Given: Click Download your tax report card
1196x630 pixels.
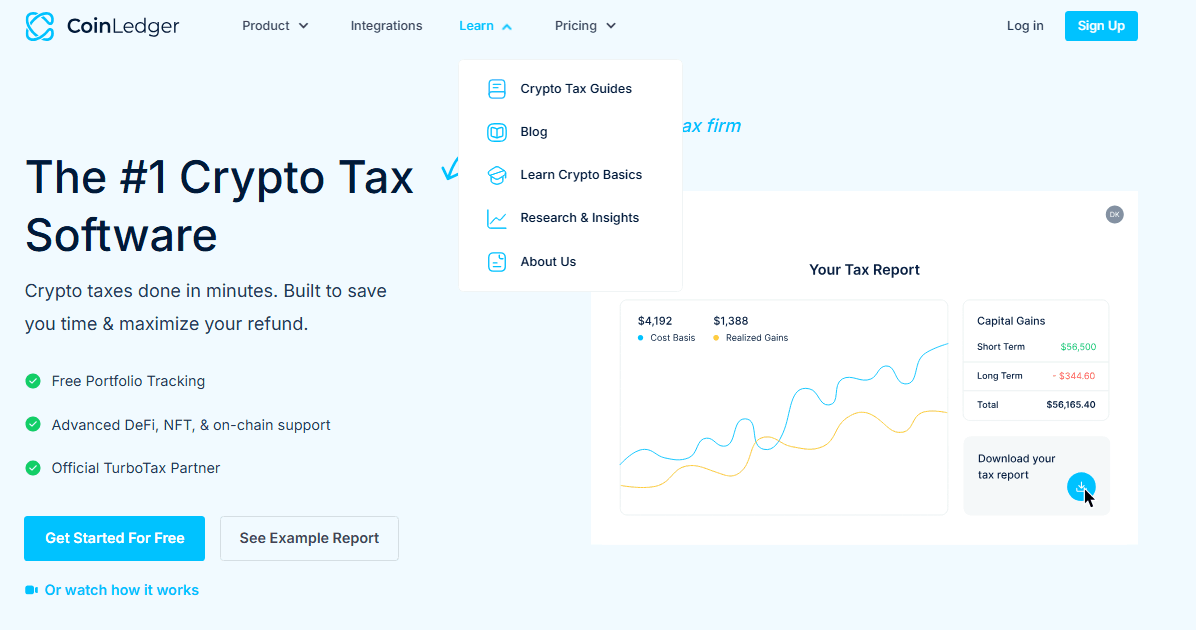Looking at the screenshot, I should (x=1036, y=476).
